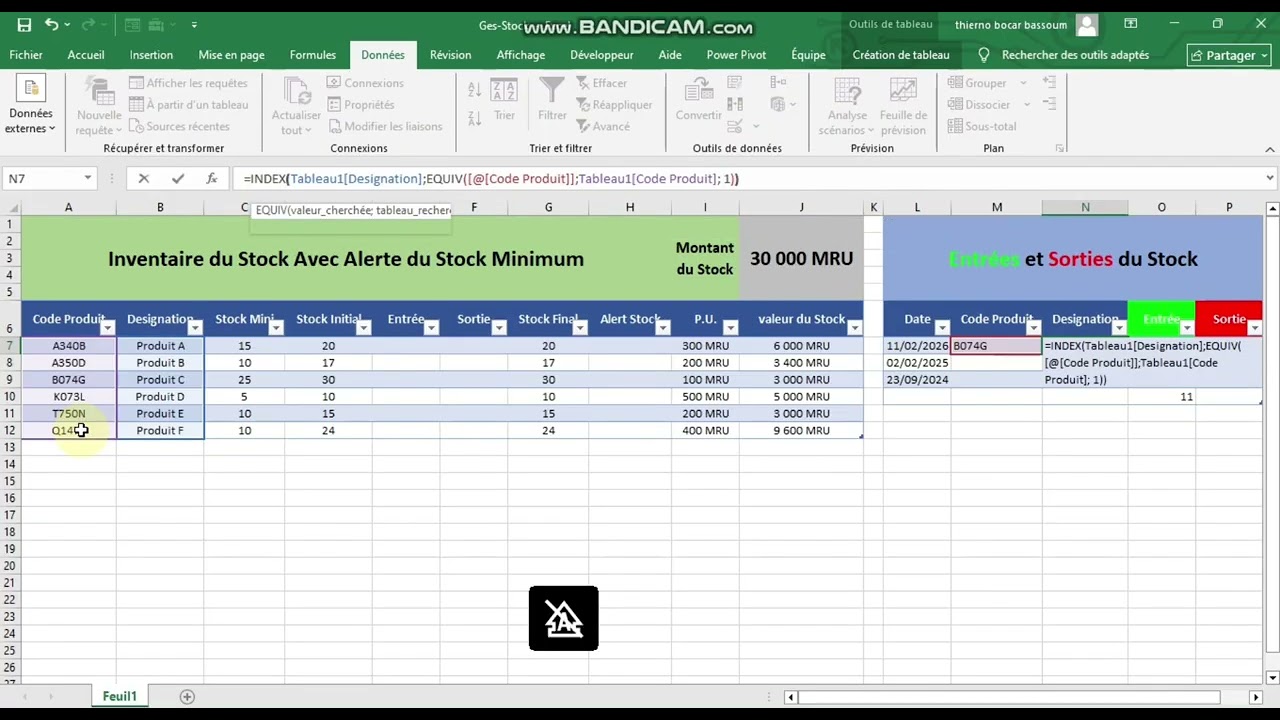Confirm formula with the checkmark icon
Viewport: 1280px width, 720px height.
tap(177, 178)
